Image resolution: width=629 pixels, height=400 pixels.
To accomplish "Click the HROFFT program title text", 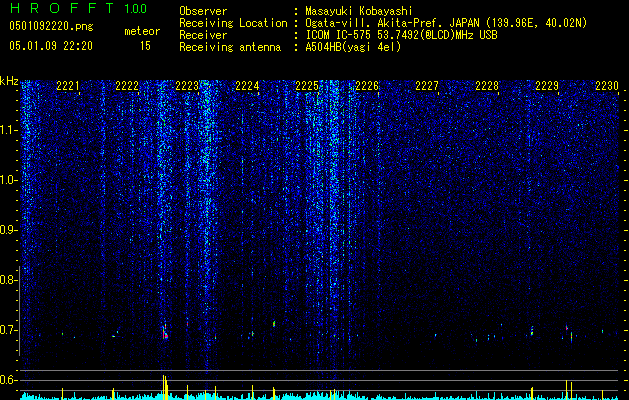I will 63,8.
